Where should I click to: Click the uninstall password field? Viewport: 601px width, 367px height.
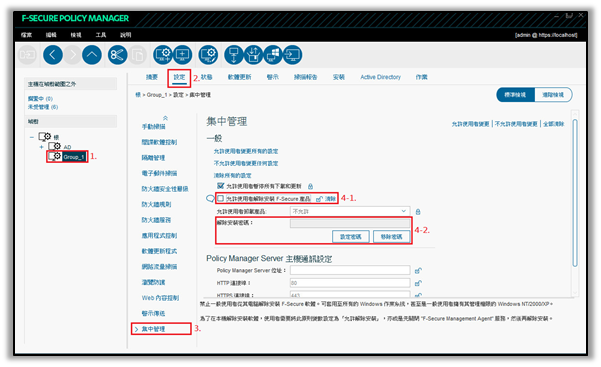(x=350, y=224)
